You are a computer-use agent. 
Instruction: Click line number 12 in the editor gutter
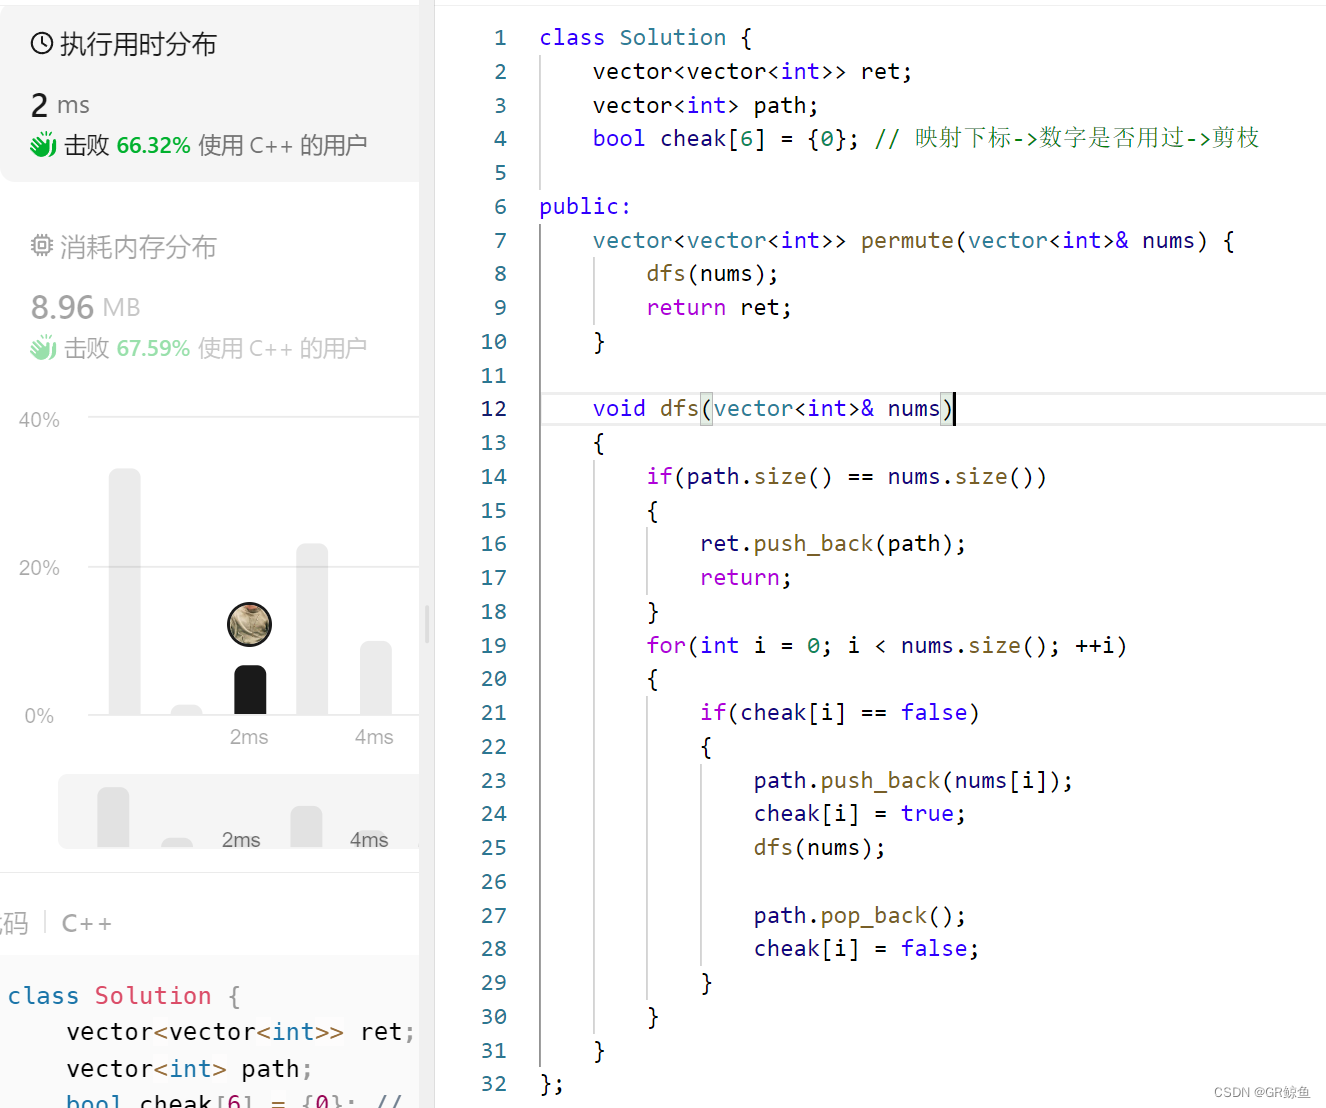[x=494, y=409]
